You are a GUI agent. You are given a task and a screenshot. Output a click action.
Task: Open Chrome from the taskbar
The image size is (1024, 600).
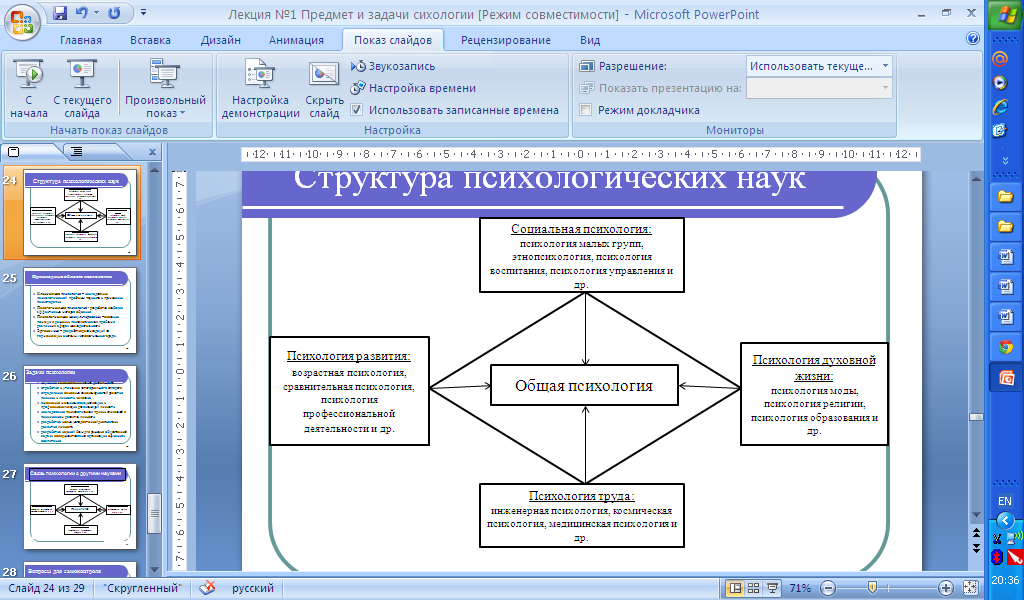(1005, 347)
